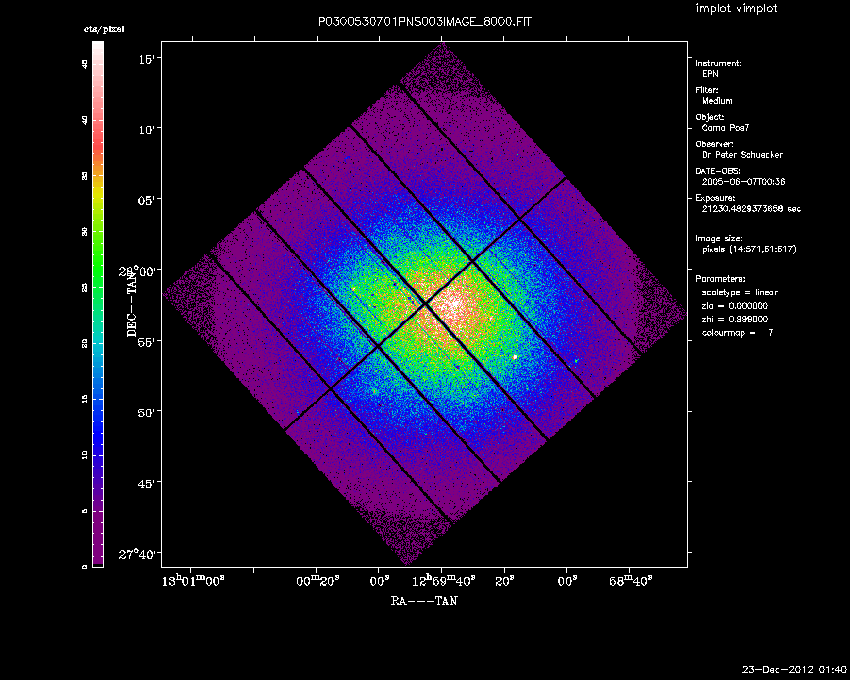Click the bright white cluster core in image

click(452, 305)
